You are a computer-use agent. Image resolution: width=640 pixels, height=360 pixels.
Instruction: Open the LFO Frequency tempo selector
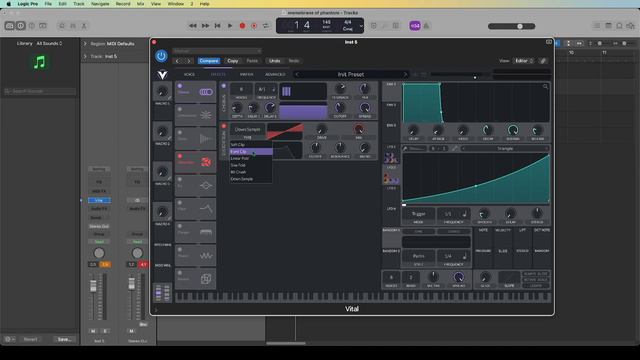pos(453,214)
